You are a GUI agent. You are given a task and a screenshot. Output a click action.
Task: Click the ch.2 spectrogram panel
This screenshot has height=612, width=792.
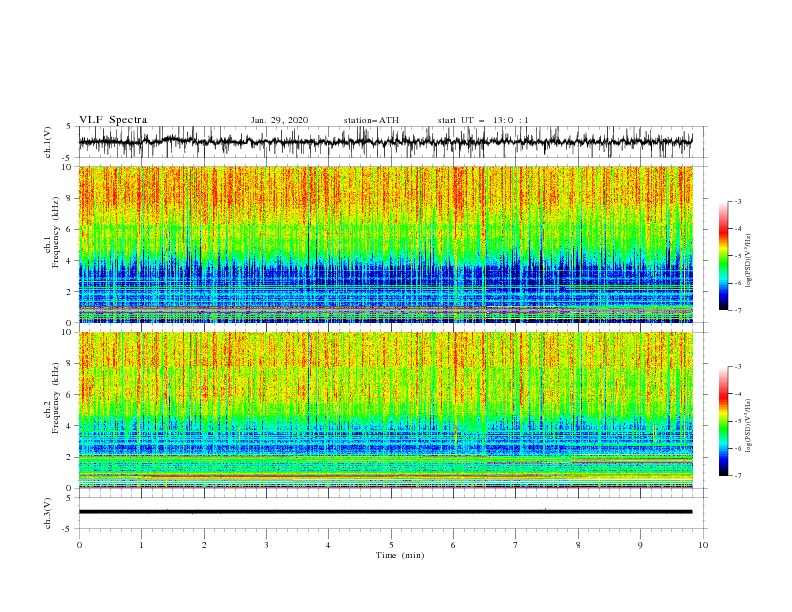point(385,410)
